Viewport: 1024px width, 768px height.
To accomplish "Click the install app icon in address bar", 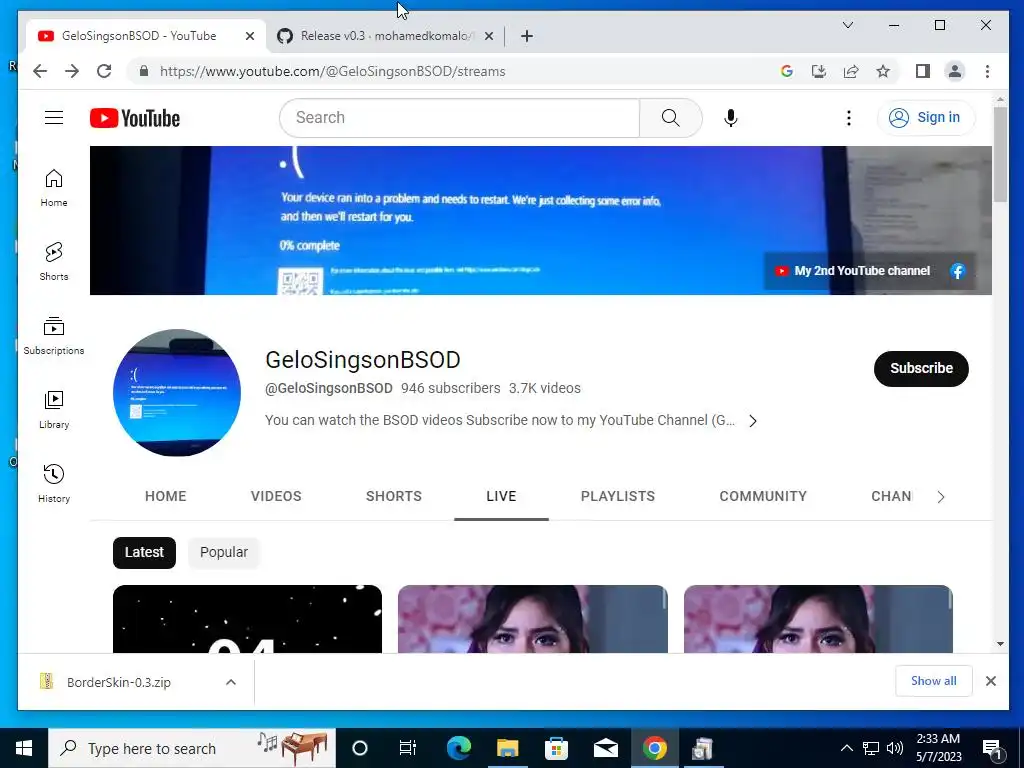I will coord(818,71).
